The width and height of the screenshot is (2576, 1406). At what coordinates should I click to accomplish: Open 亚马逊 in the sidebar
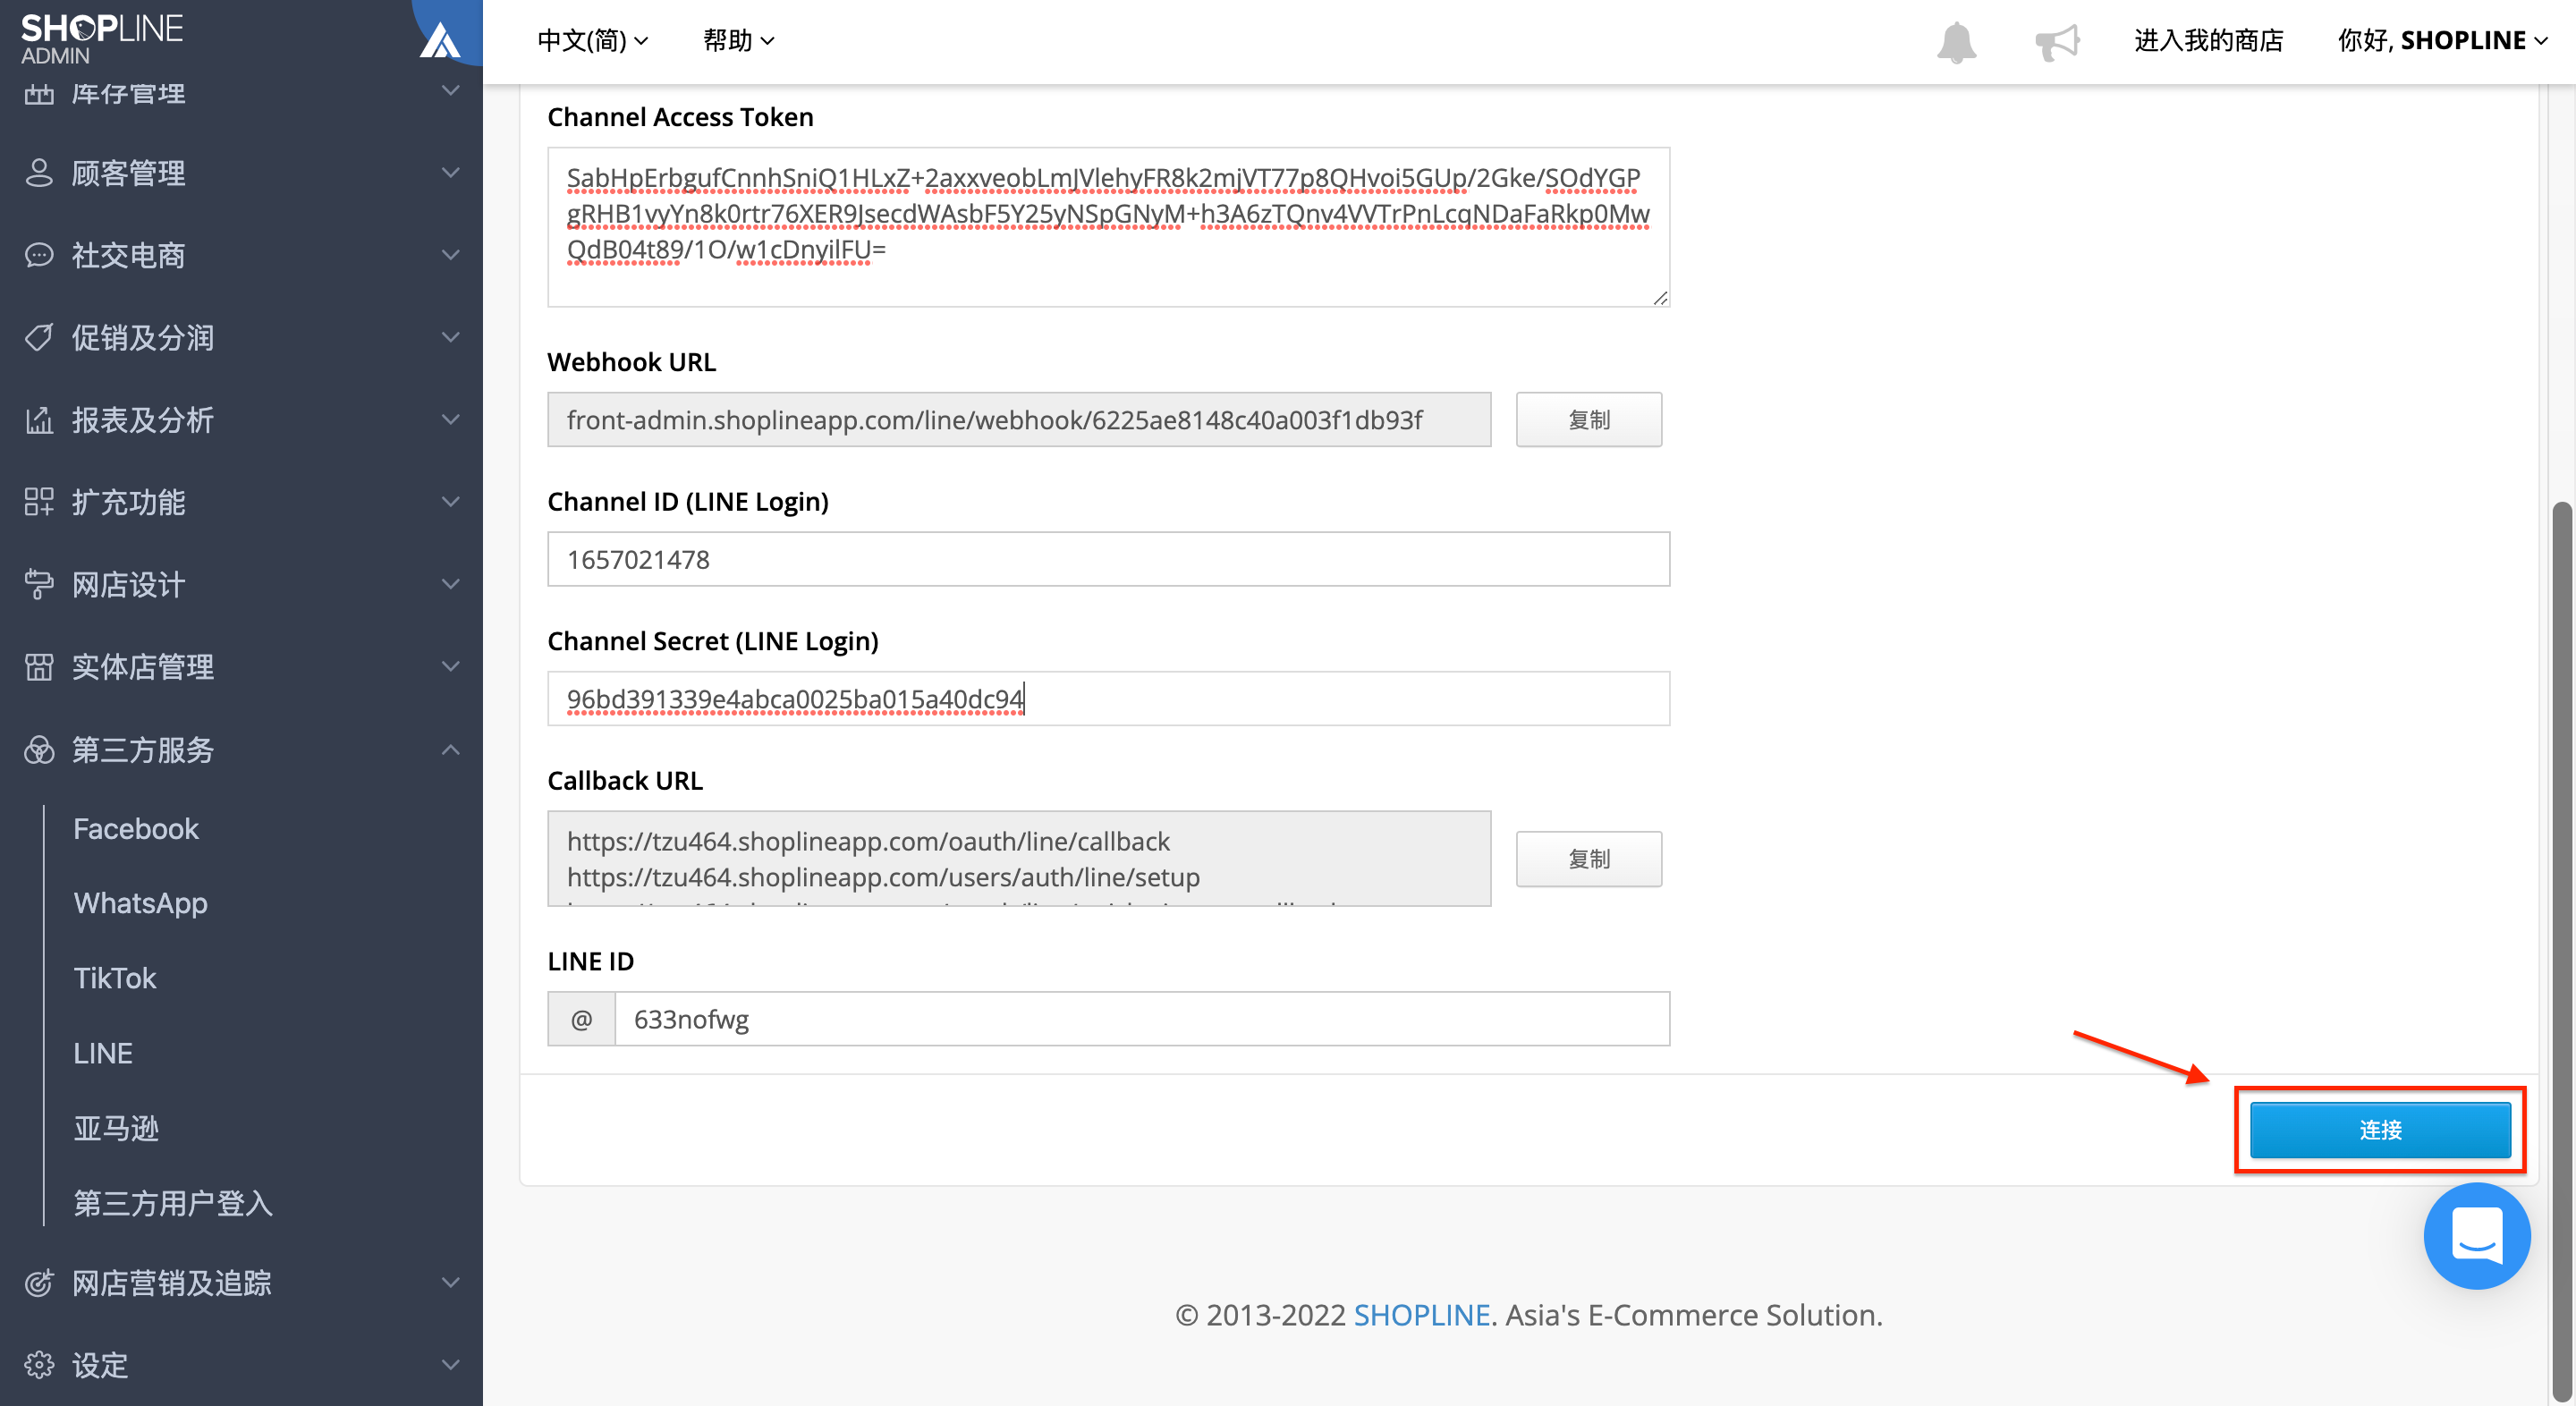[x=116, y=1128]
